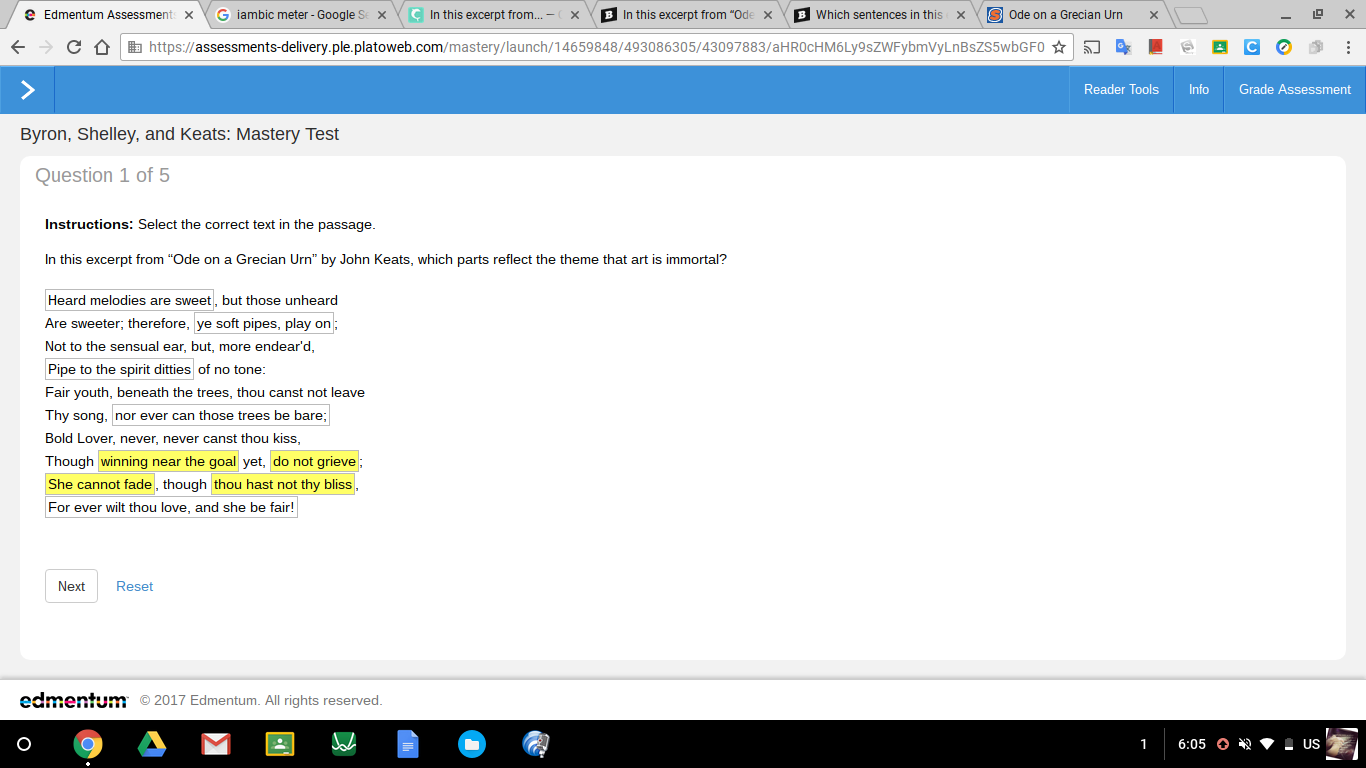
Task: Select 'For ever wilt thou love' line
Action: (171, 507)
